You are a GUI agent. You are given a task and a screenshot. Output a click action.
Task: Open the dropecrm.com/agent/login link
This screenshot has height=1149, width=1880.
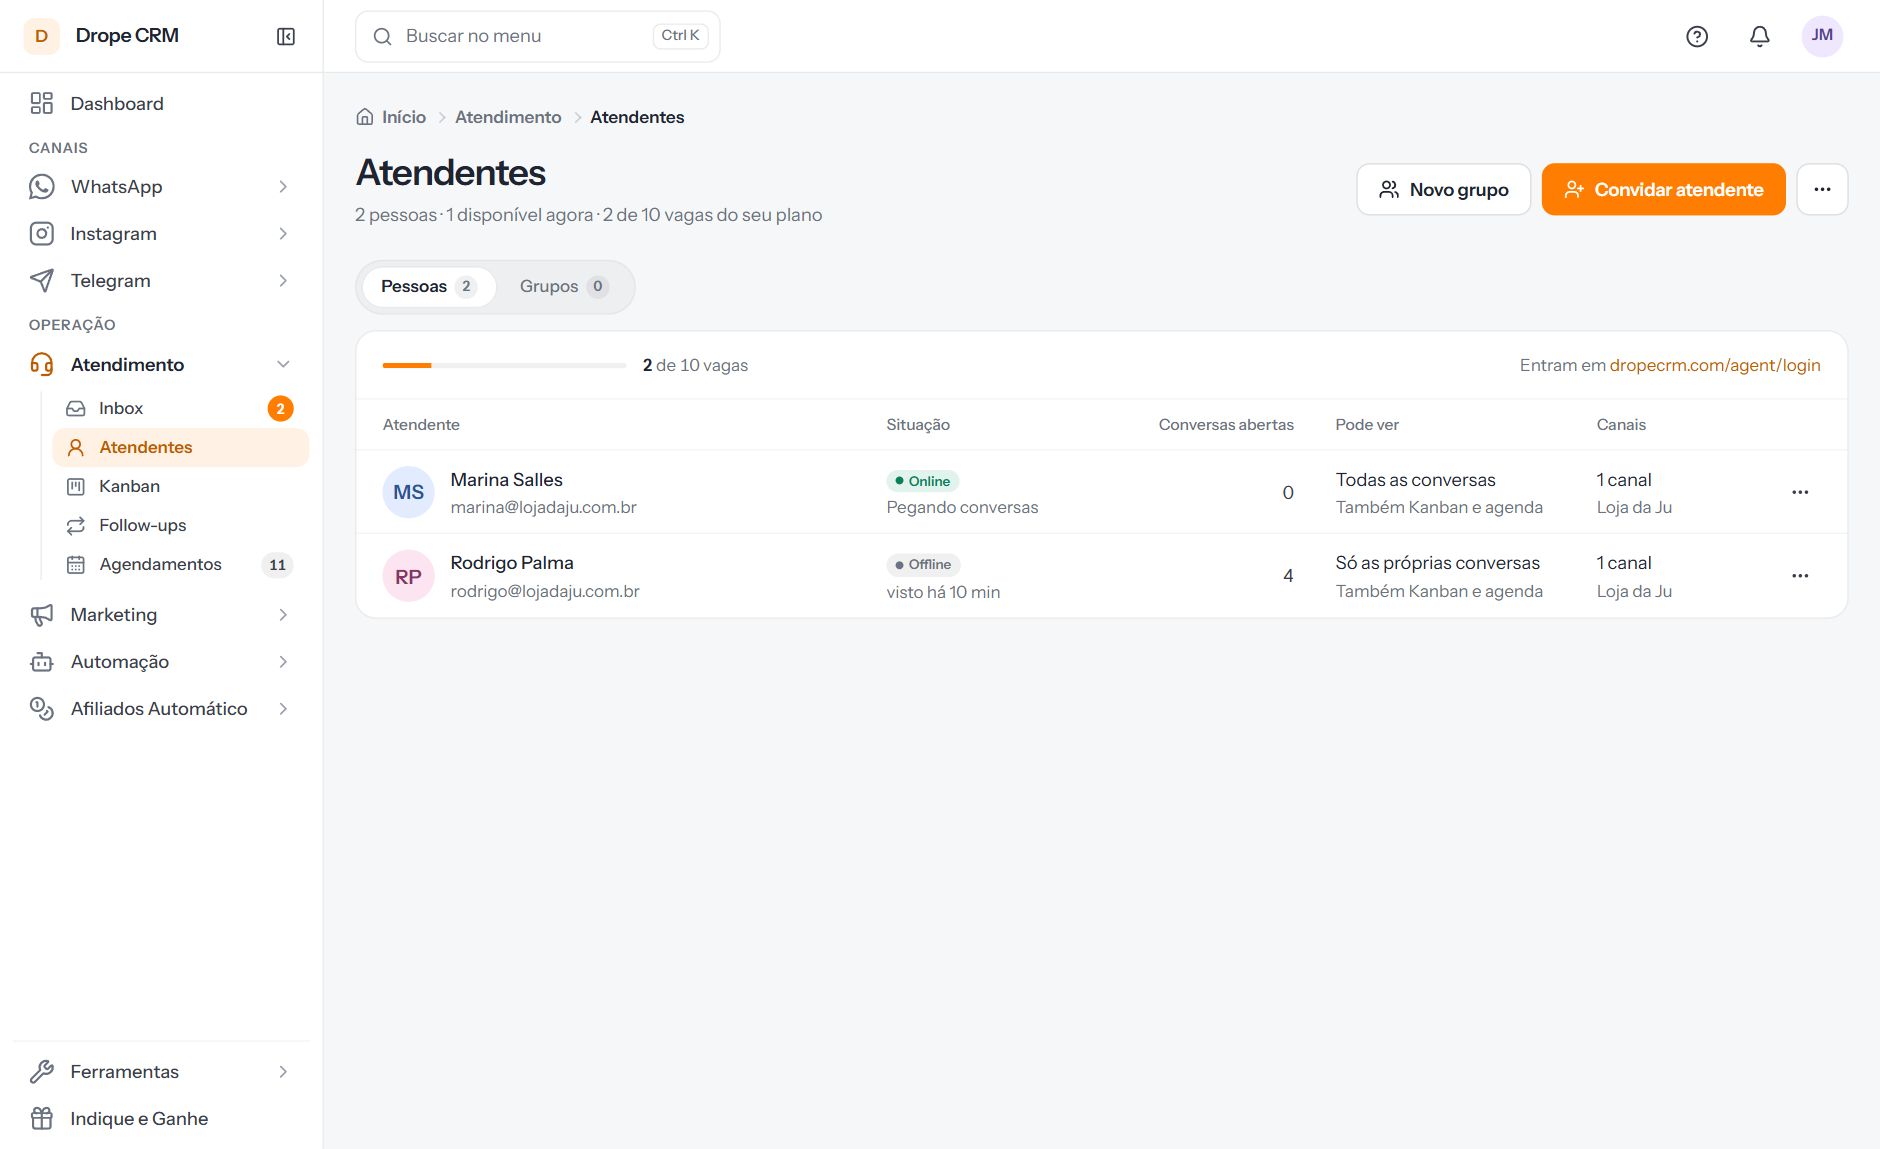tap(1714, 365)
